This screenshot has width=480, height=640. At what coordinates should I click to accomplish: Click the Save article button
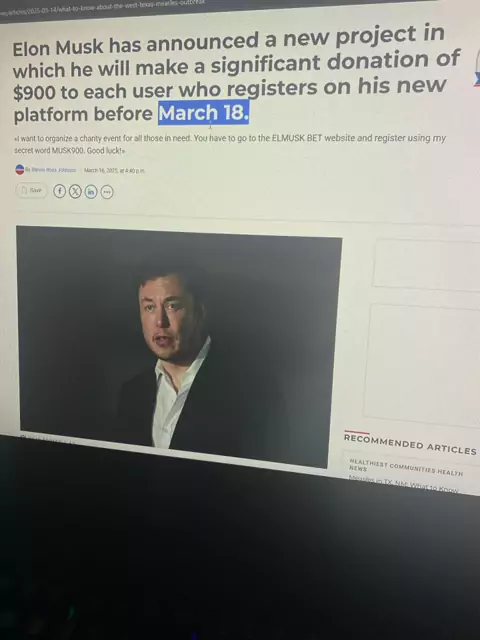32,190
